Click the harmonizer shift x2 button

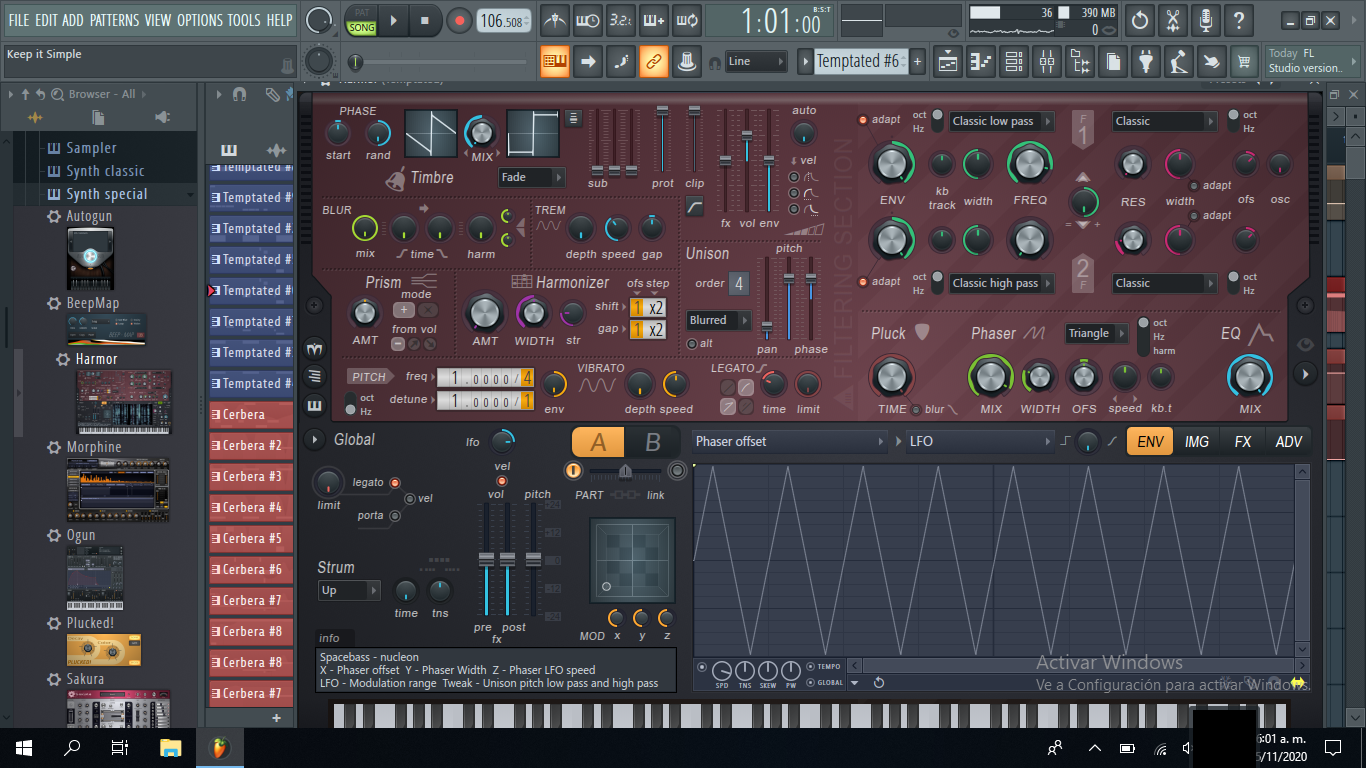tap(655, 307)
